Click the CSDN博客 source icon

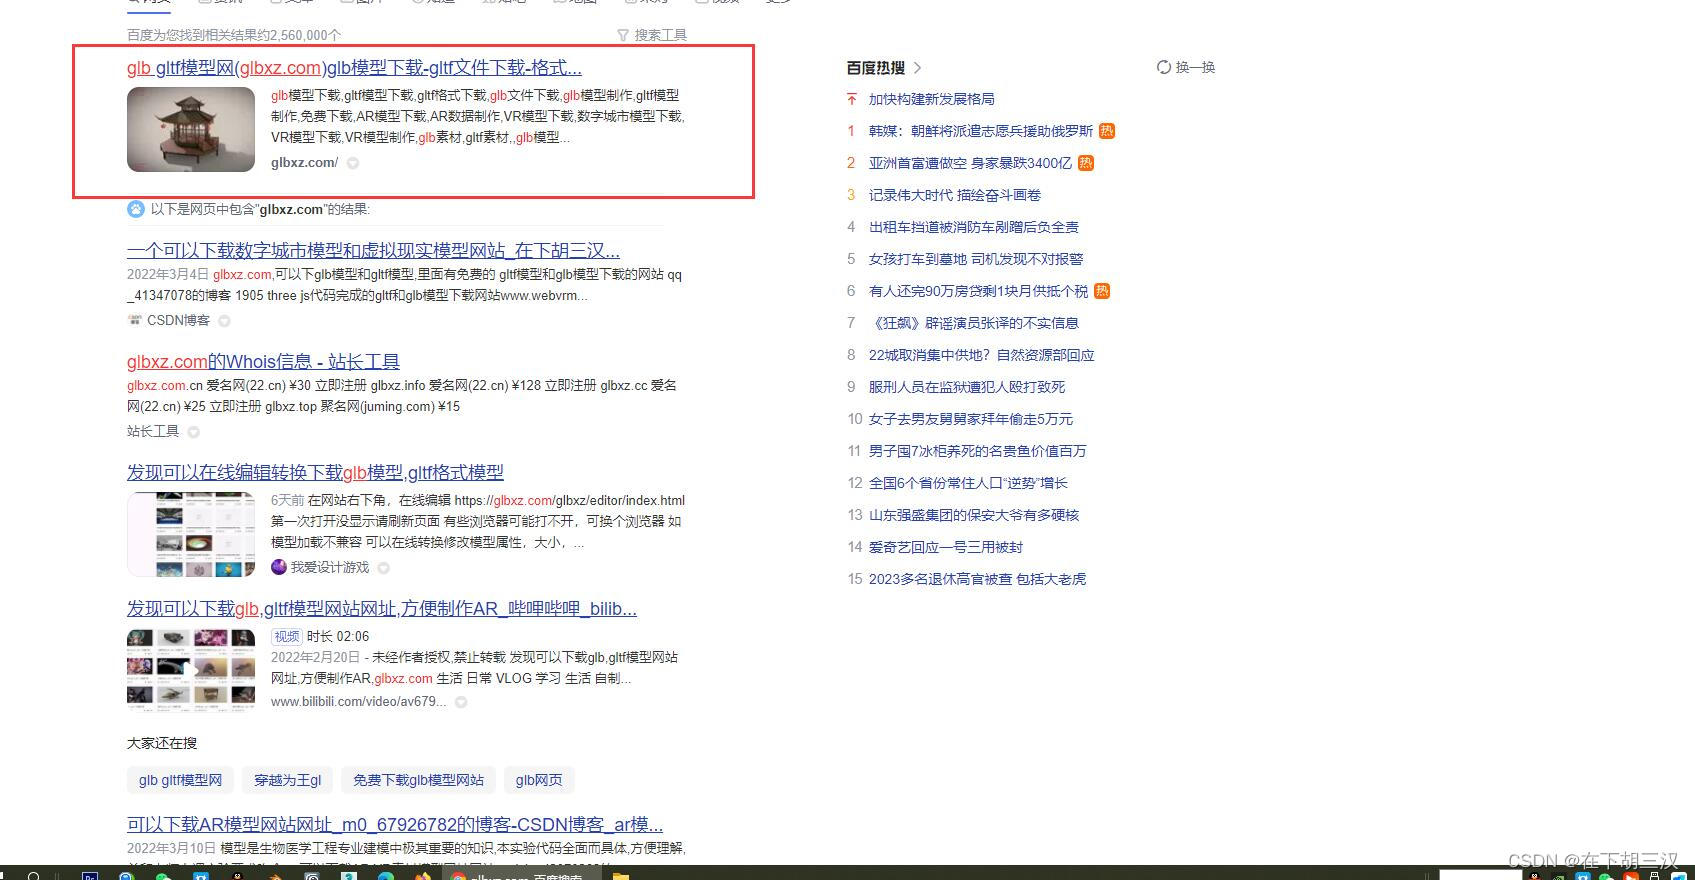pyautogui.click(x=135, y=320)
